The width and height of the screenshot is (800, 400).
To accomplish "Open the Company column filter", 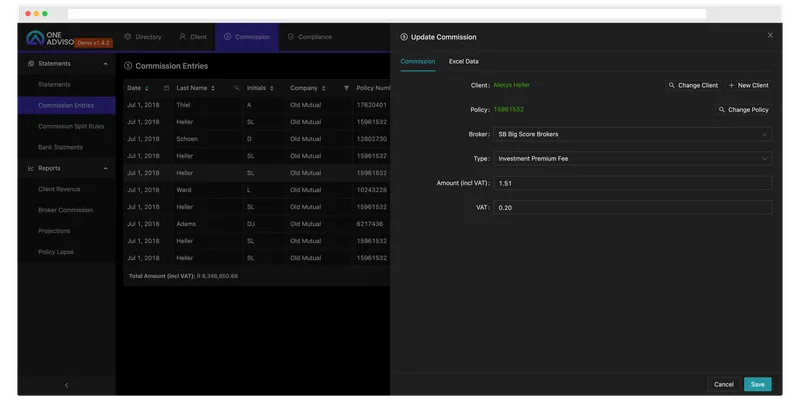I will (346, 88).
